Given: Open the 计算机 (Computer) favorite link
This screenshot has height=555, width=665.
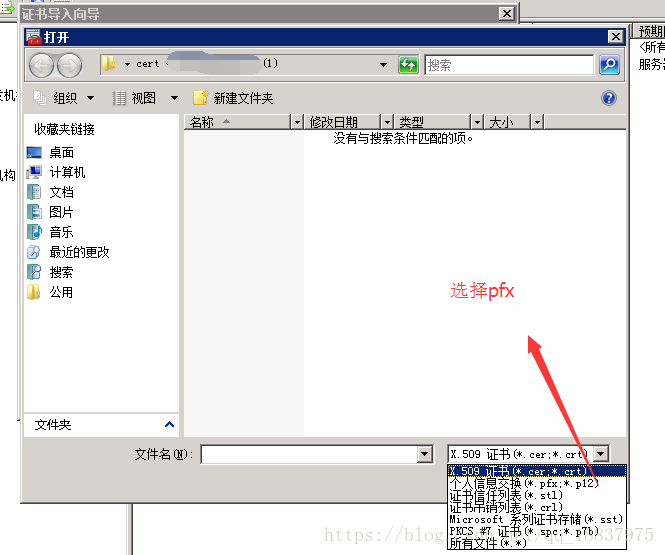Looking at the screenshot, I should pyautogui.click(x=67, y=172).
